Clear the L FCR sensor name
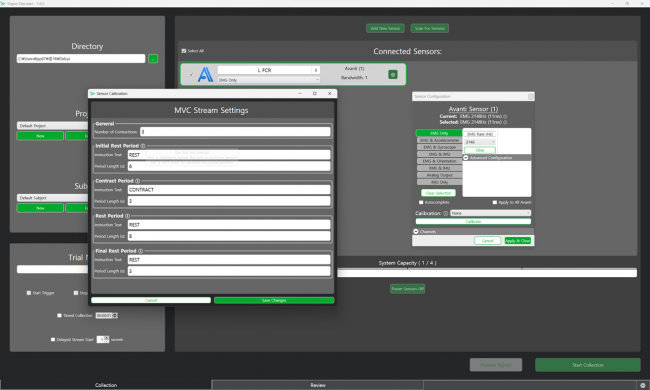Viewport: 650px width, 390px height. coord(315,70)
